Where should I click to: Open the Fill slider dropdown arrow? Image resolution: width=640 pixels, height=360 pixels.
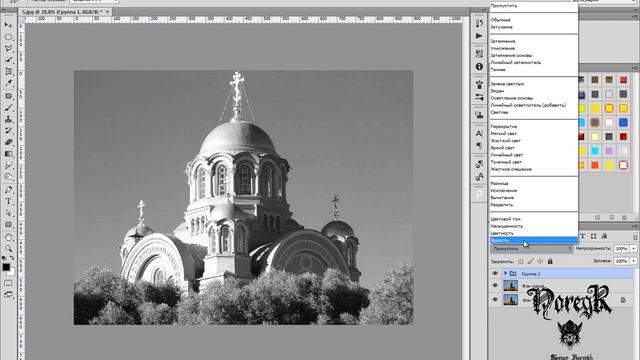(x=633, y=261)
